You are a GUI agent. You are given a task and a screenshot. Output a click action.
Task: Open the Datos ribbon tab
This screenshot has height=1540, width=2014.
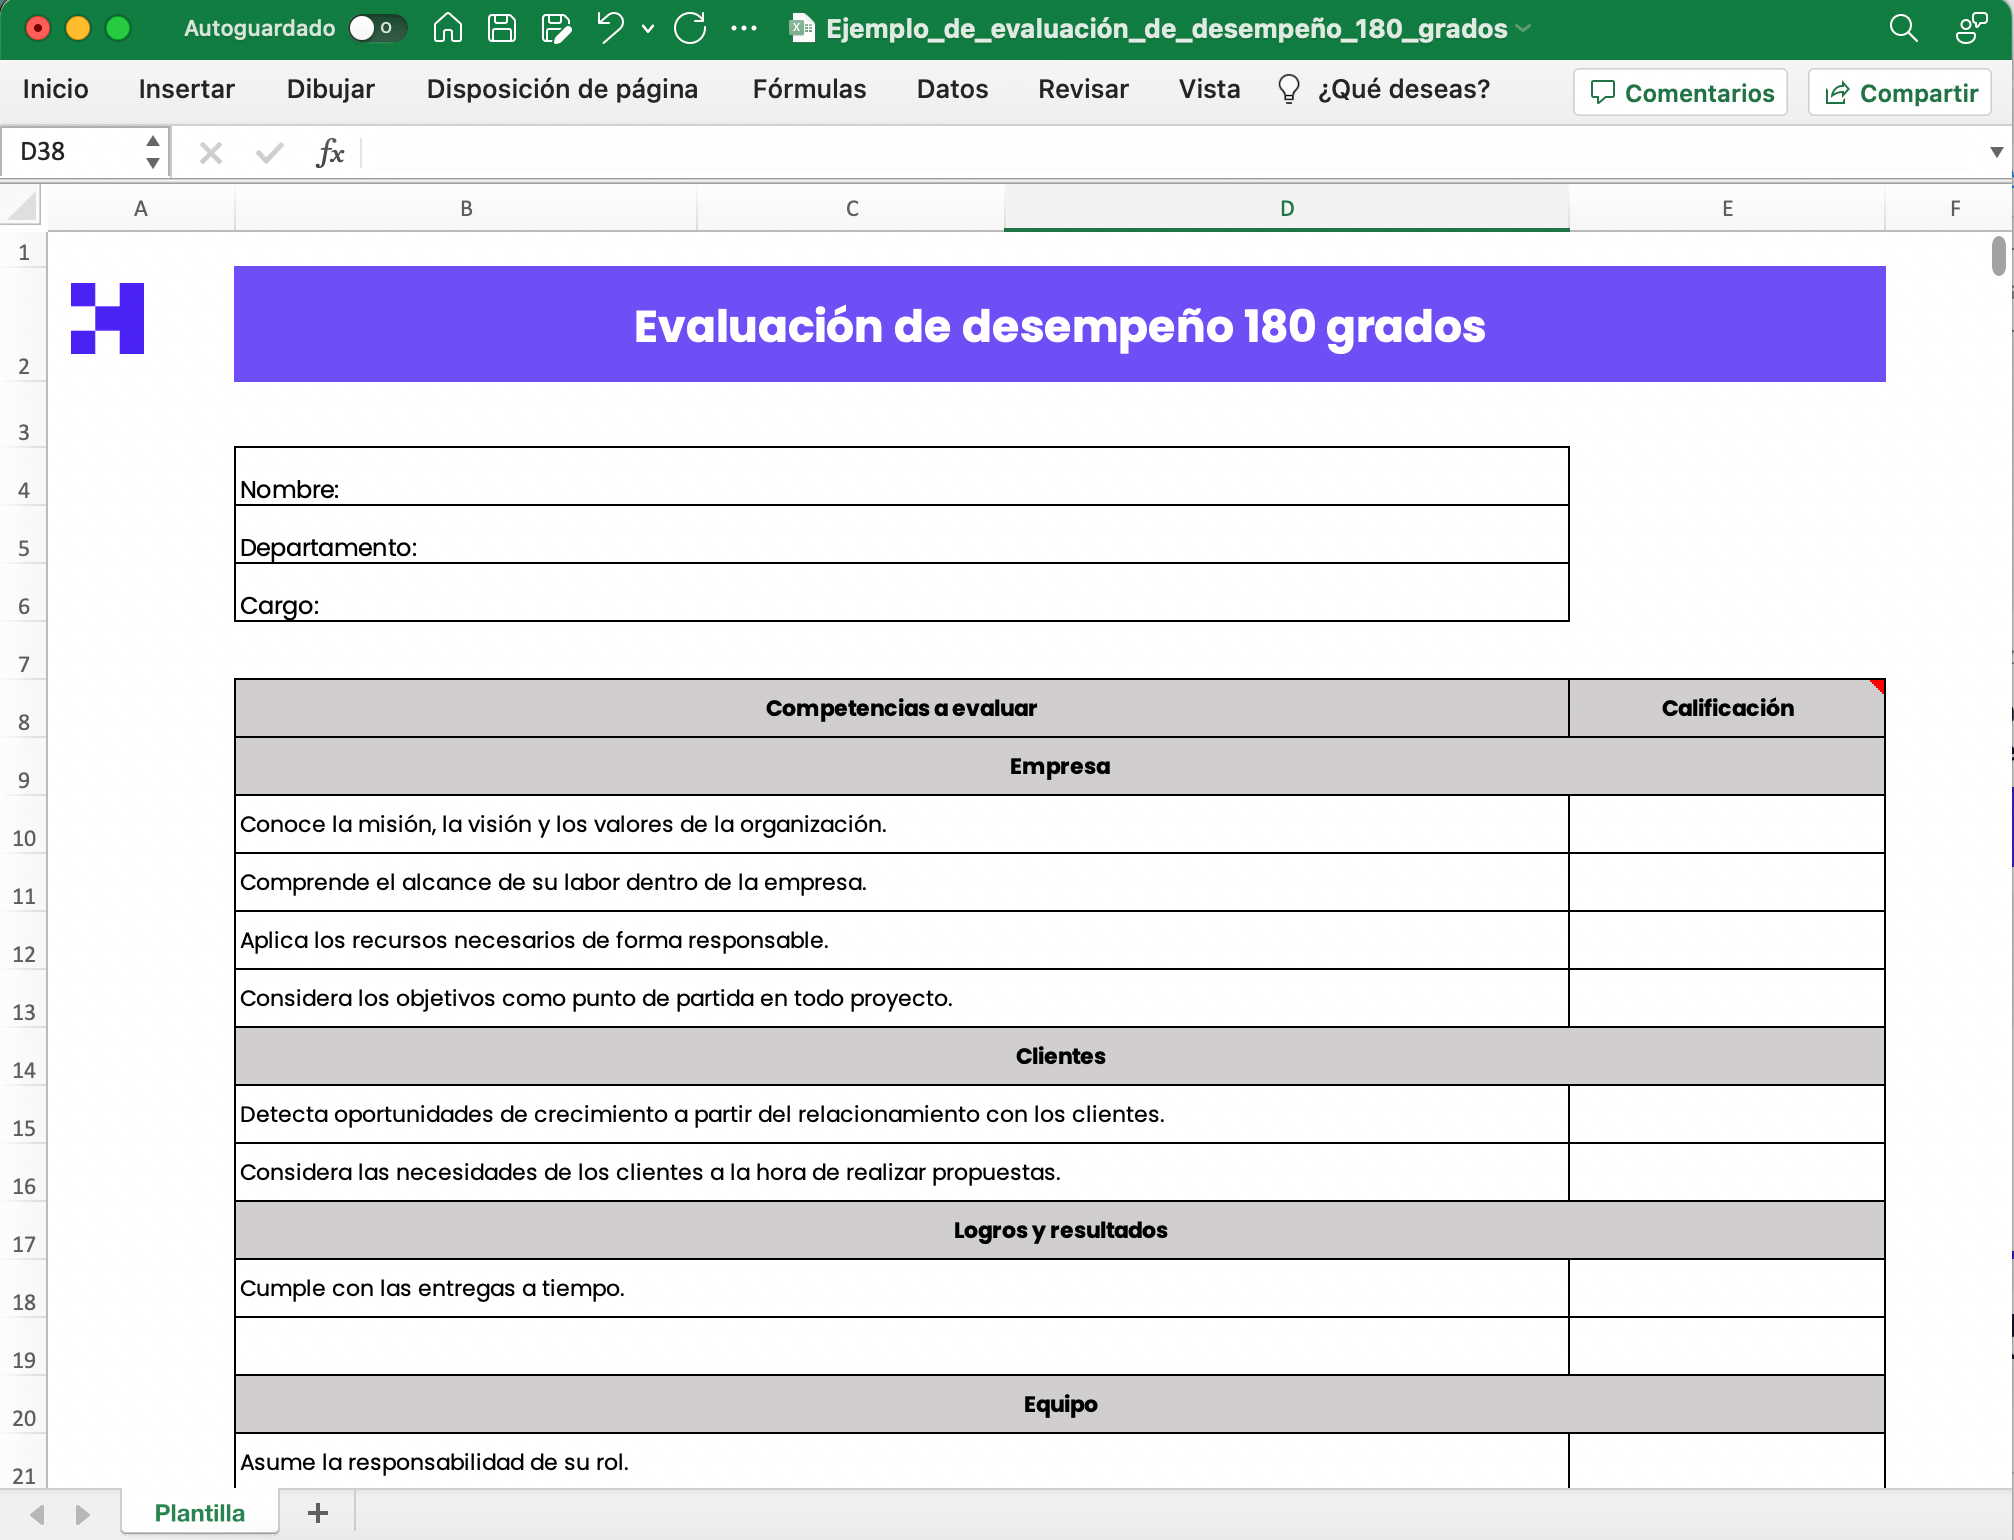(x=952, y=89)
